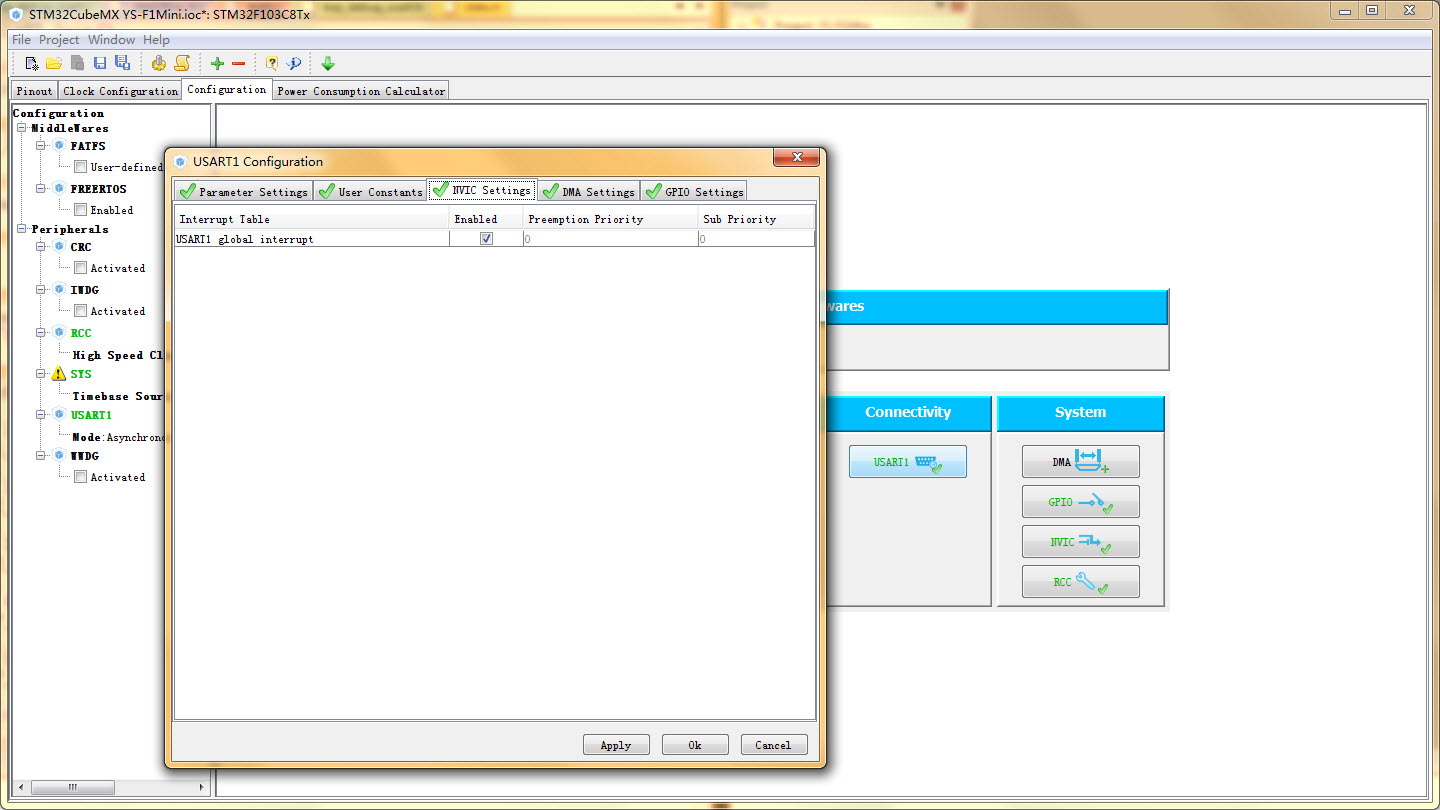1440x810 pixels.
Task: Click the Generate Code gear icon
Action: click(x=158, y=63)
